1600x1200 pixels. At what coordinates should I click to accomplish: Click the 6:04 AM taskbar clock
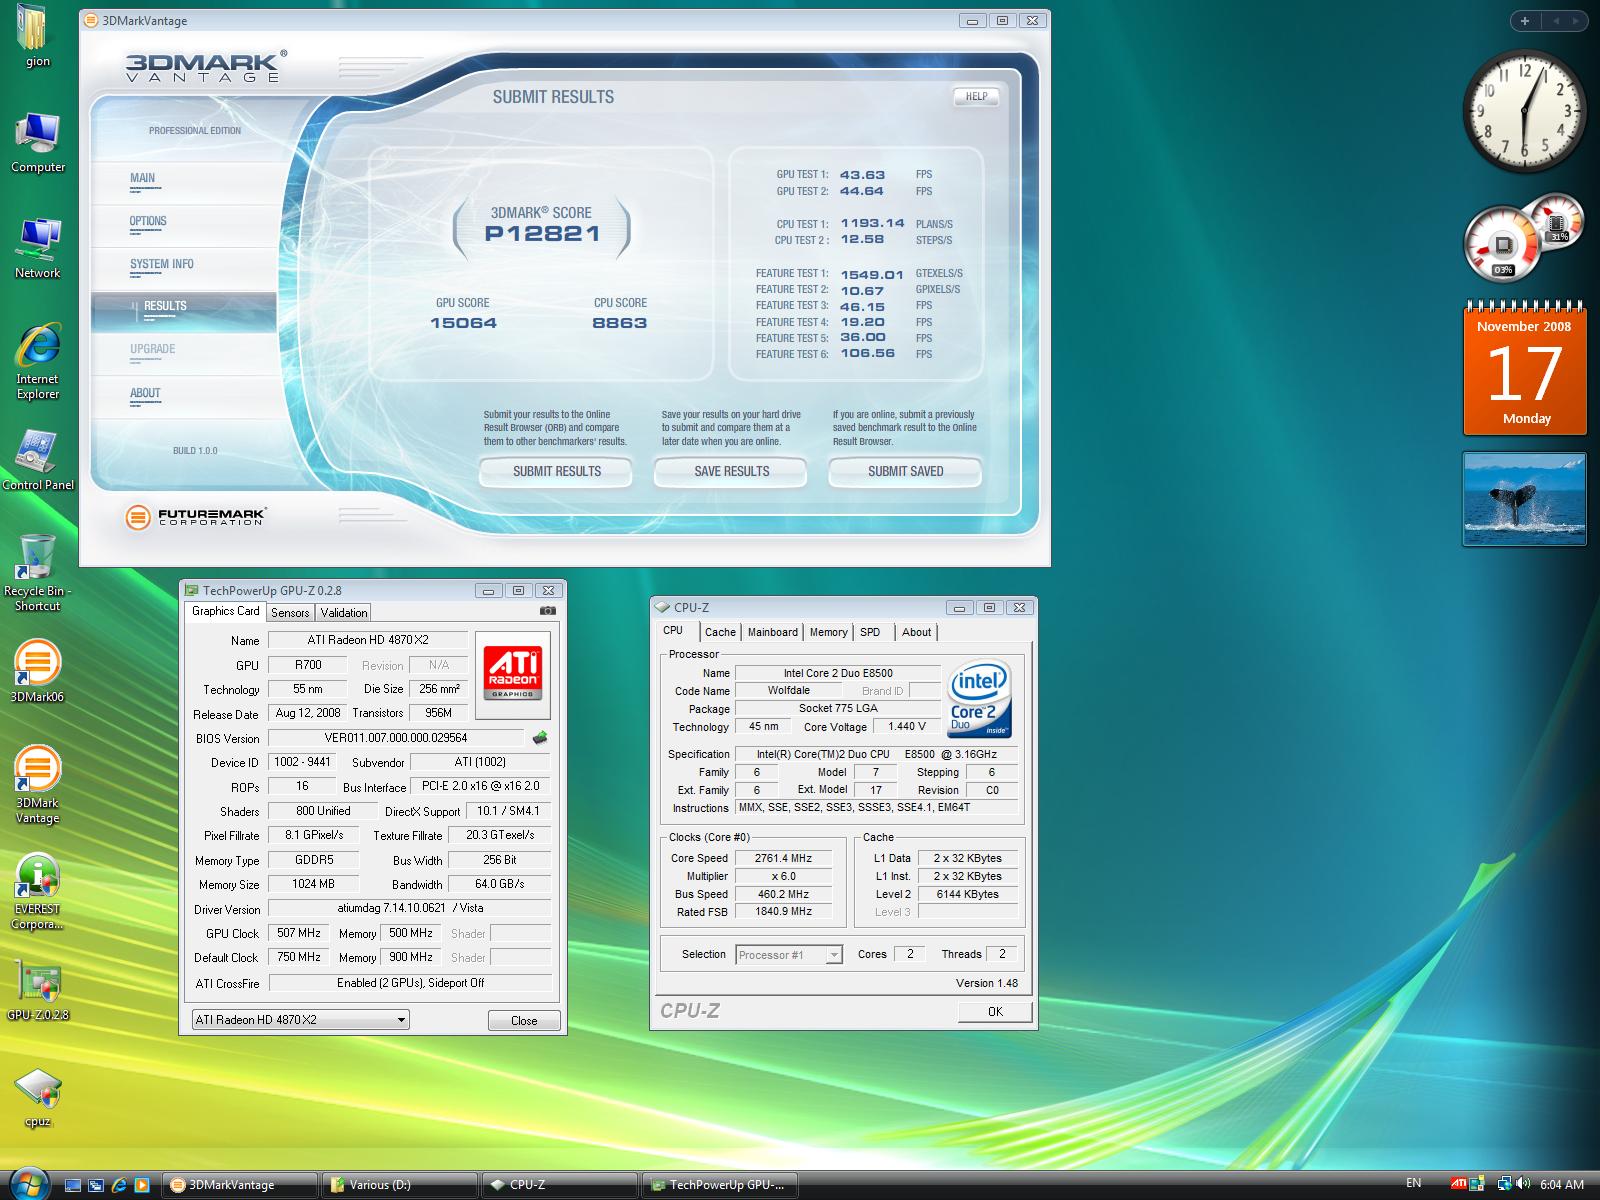pyautogui.click(x=1562, y=1185)
